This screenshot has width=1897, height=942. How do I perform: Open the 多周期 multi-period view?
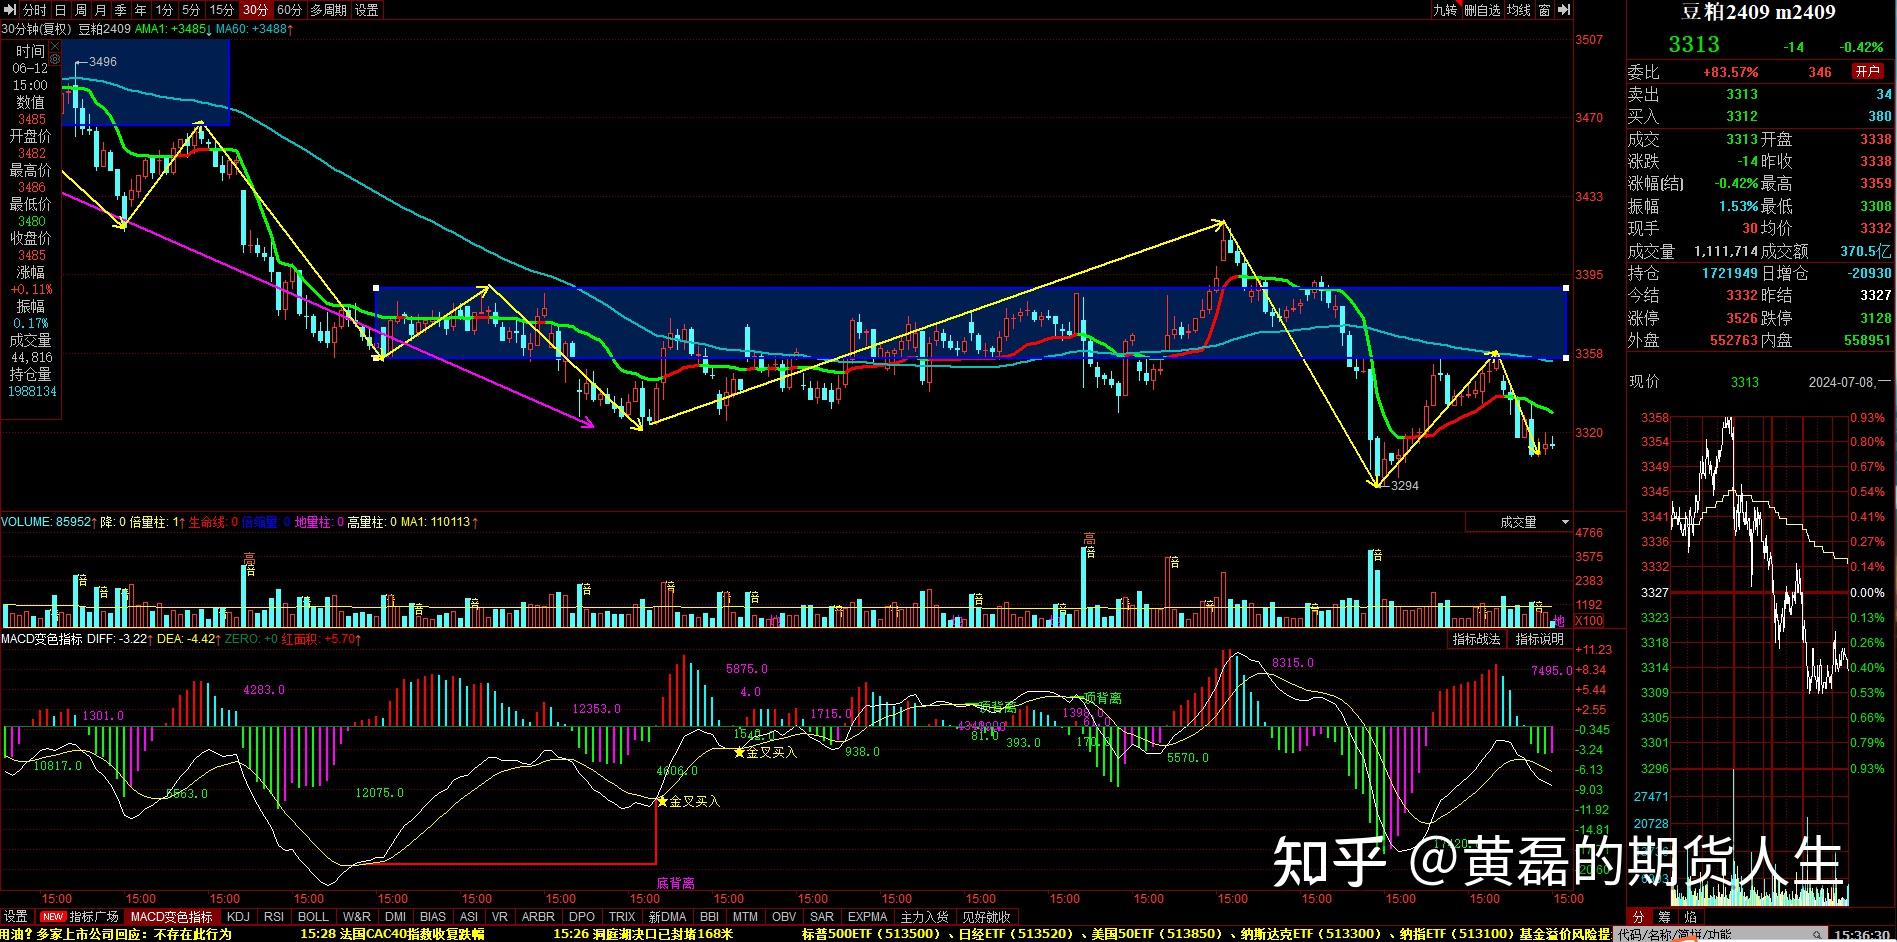pyautogui.click(x=328, y=10)
